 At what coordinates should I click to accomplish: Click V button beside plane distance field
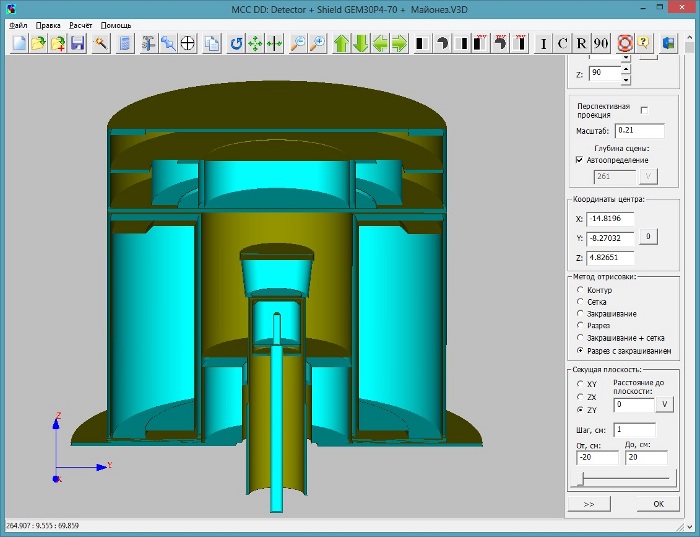point(664,404)
